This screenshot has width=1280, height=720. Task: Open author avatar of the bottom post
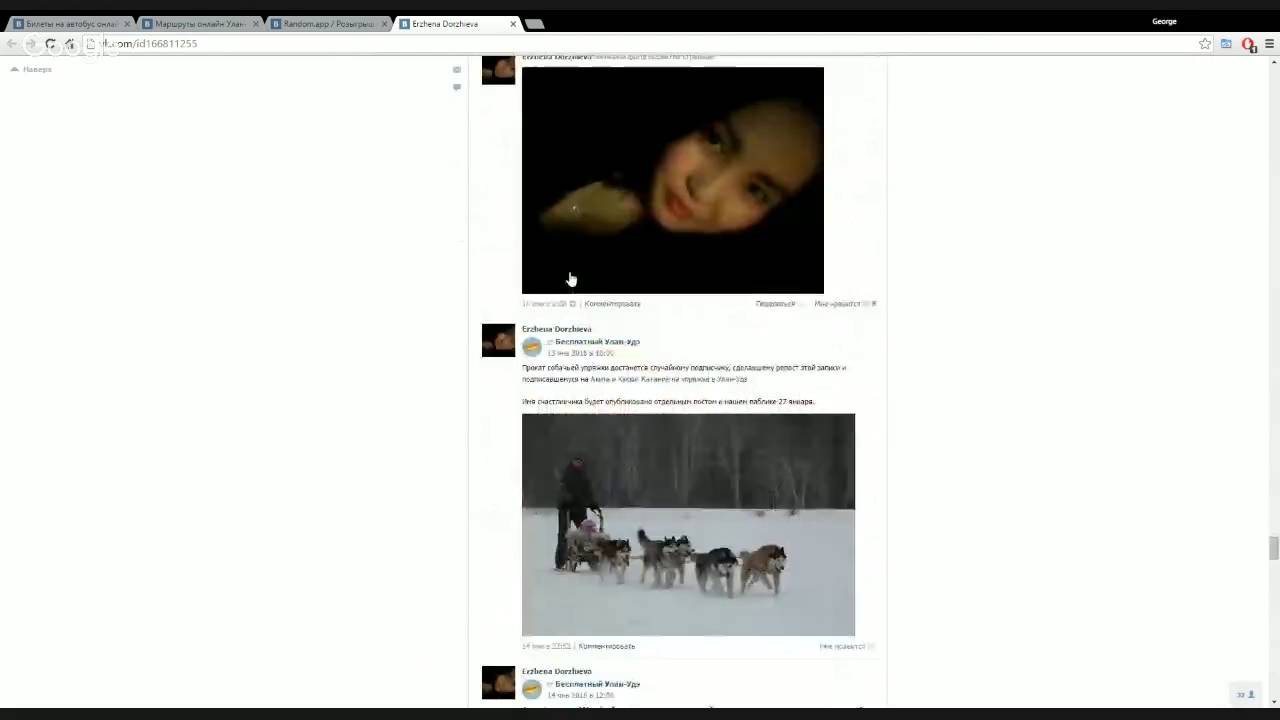coord(498,682)
